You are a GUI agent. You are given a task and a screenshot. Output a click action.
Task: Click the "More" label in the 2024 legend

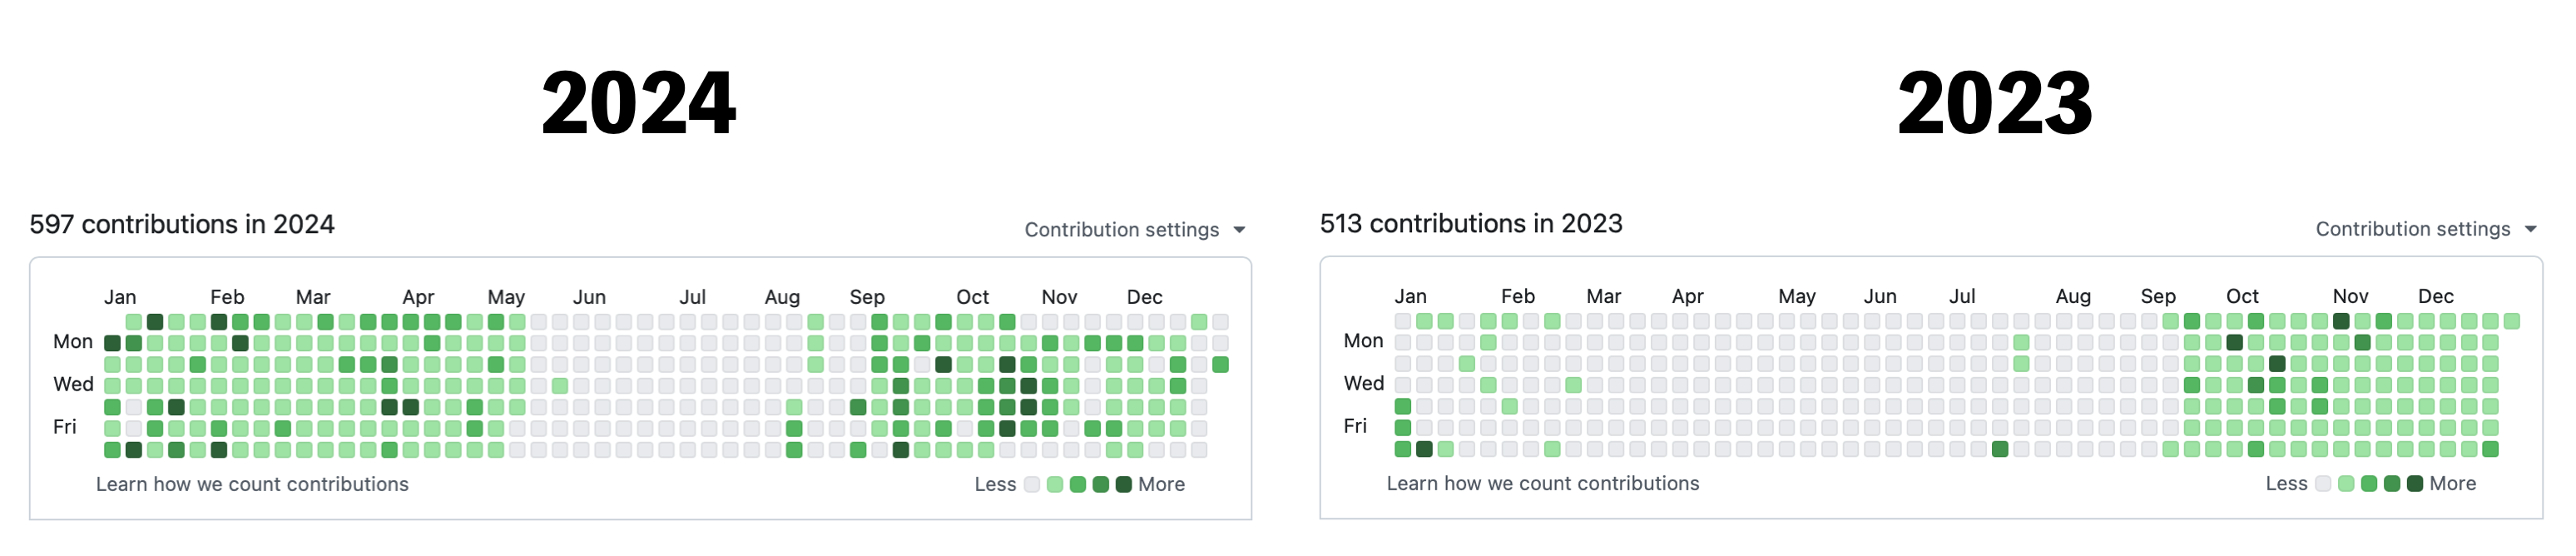pyautogui.click(x=1161, y=484)
